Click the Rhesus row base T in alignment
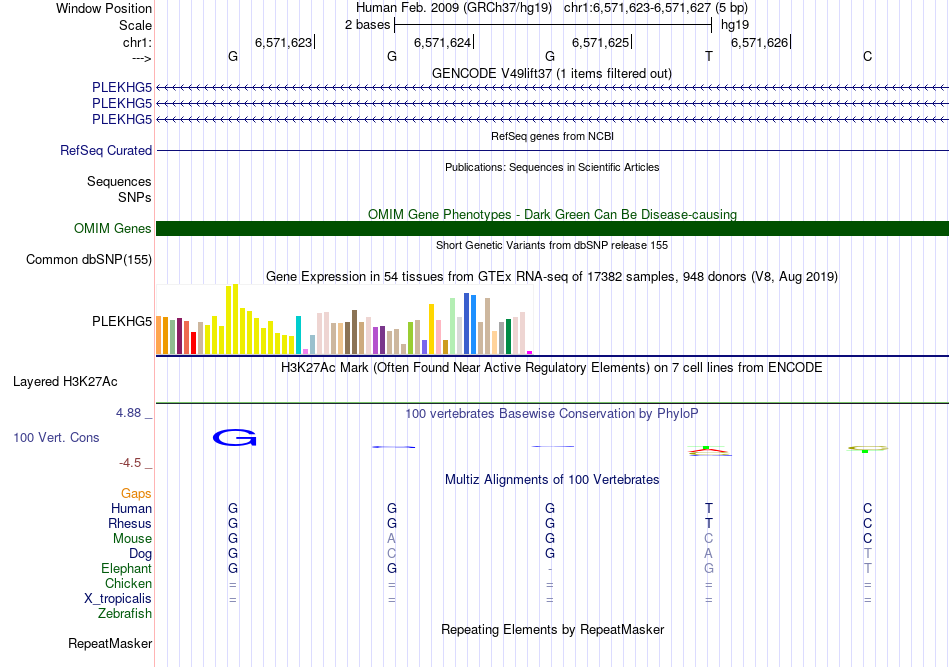The height and width of the screenshot is (667, 950). 709,523
